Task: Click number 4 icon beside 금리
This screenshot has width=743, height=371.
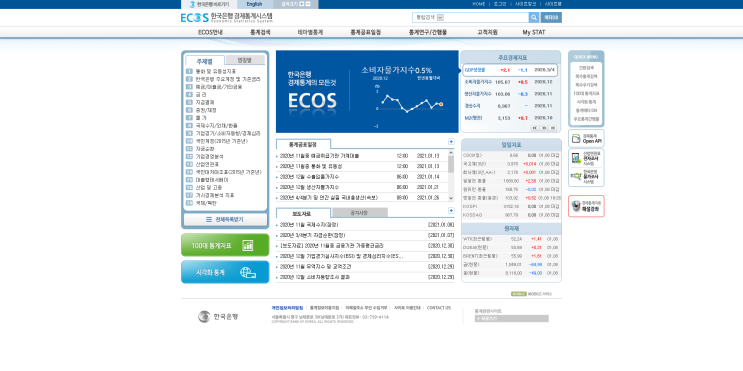Action: (x=189, y=95)
